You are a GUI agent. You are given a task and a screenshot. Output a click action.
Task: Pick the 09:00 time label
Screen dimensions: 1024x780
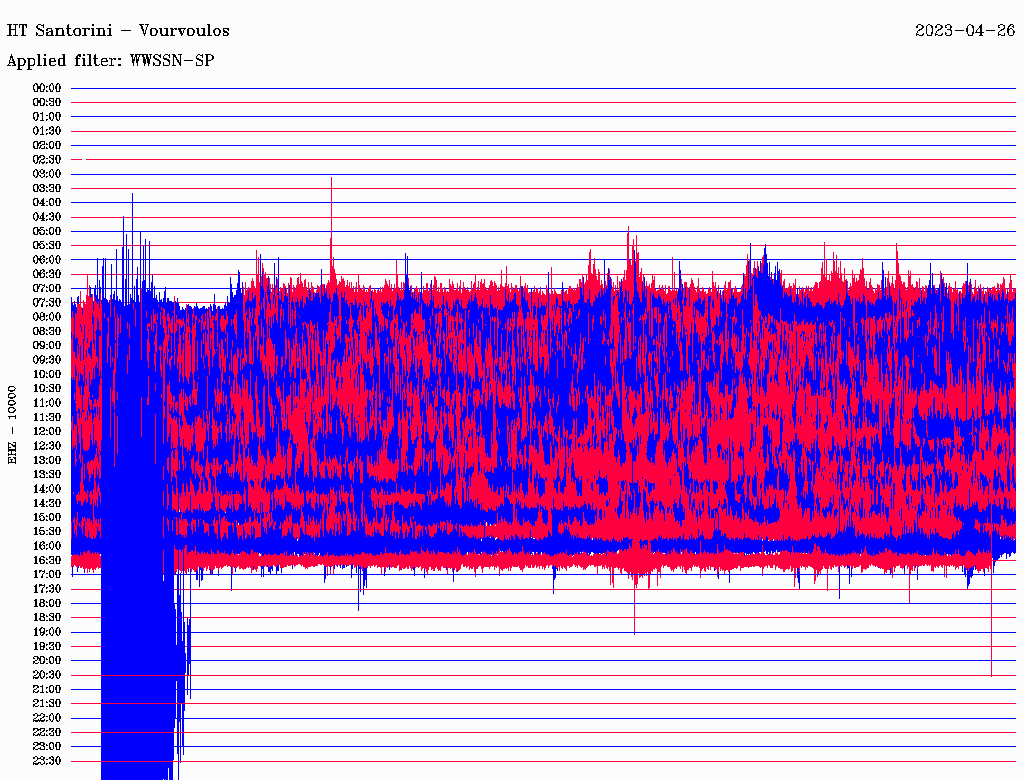tap(47, 345)
